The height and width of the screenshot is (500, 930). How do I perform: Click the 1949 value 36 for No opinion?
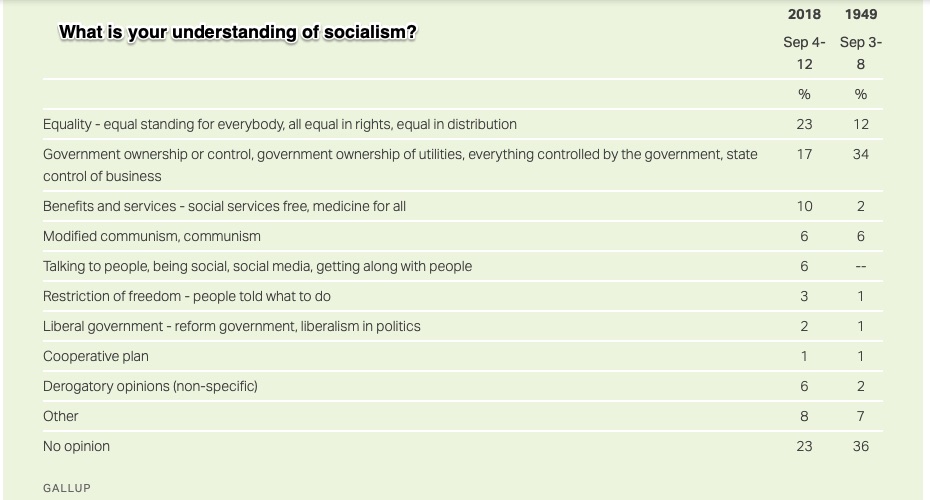point(861,446)
